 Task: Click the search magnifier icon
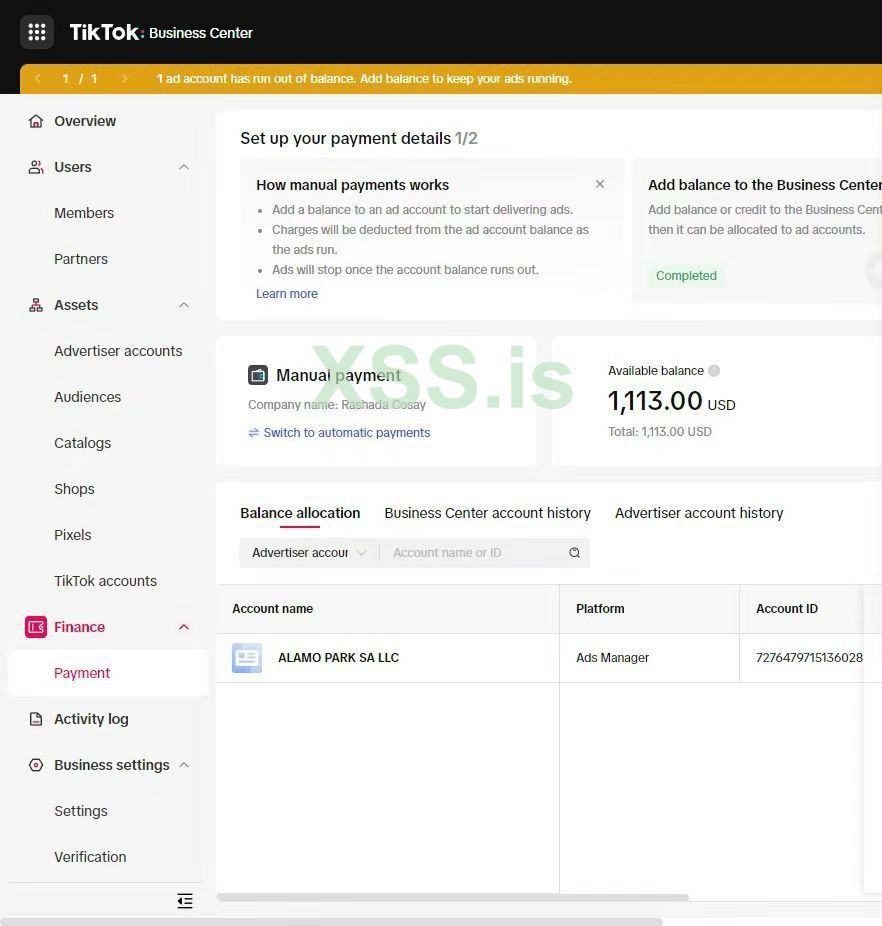574,553
